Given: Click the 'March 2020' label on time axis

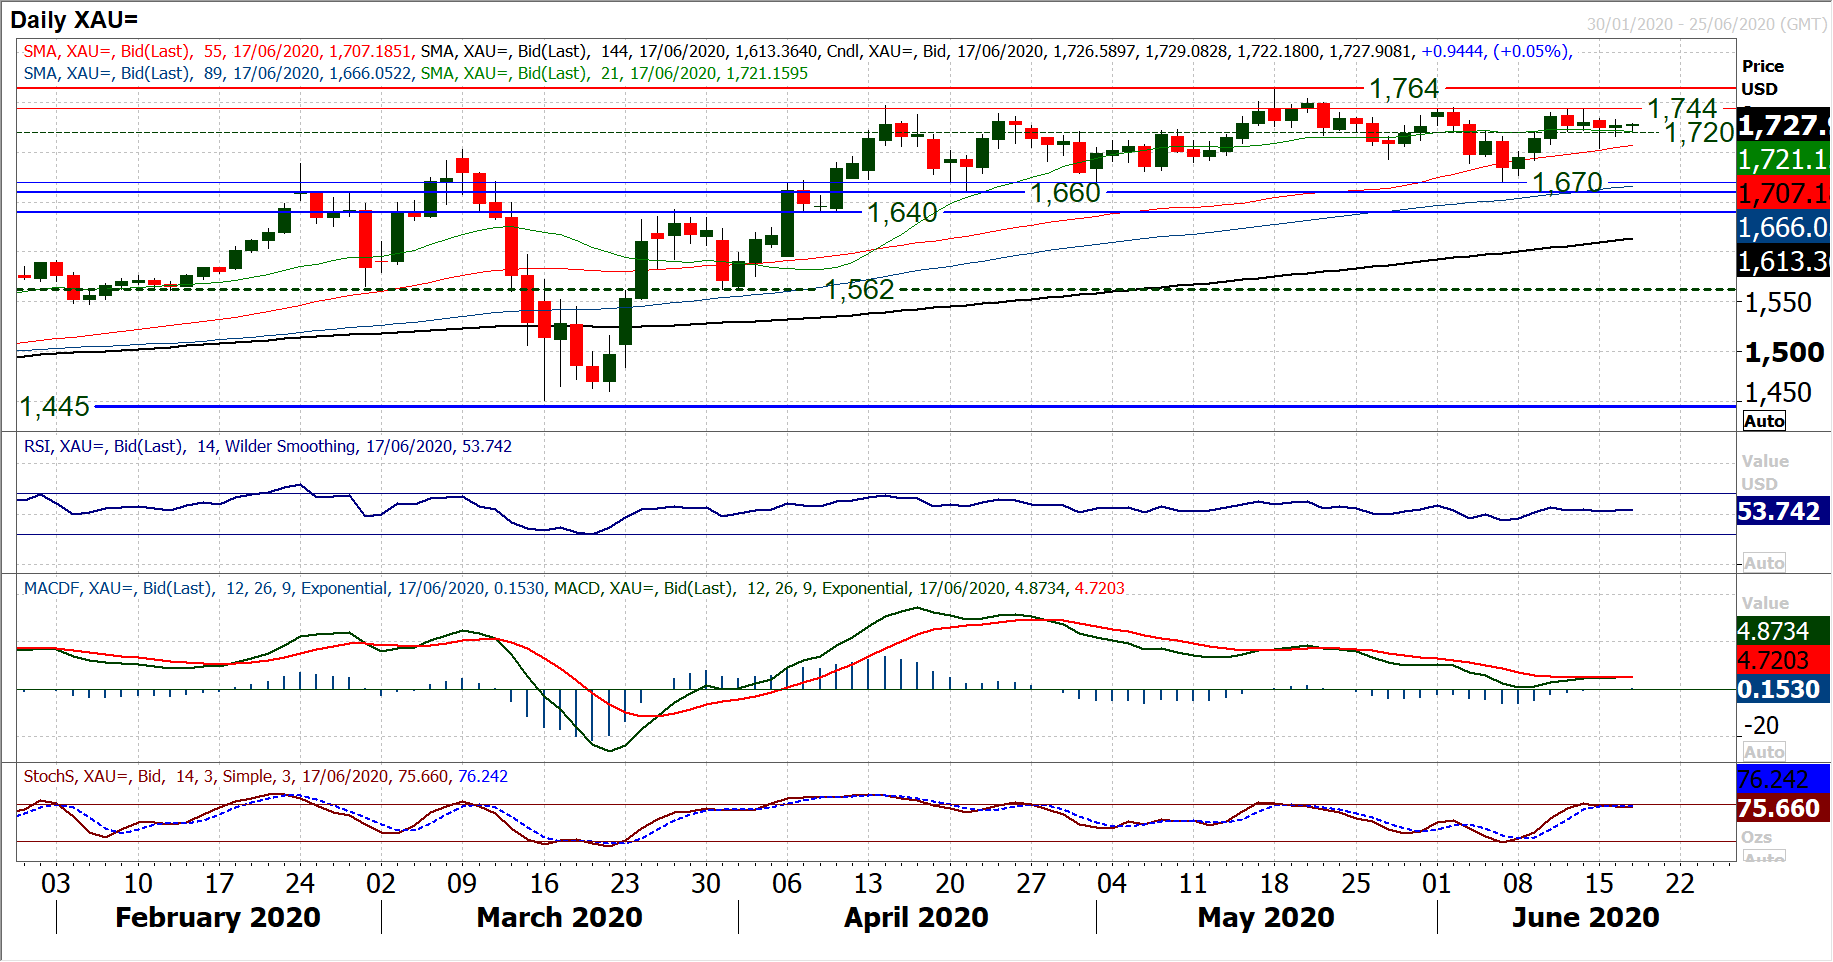Looking at the screenshot, I should [x=559, y=917].
